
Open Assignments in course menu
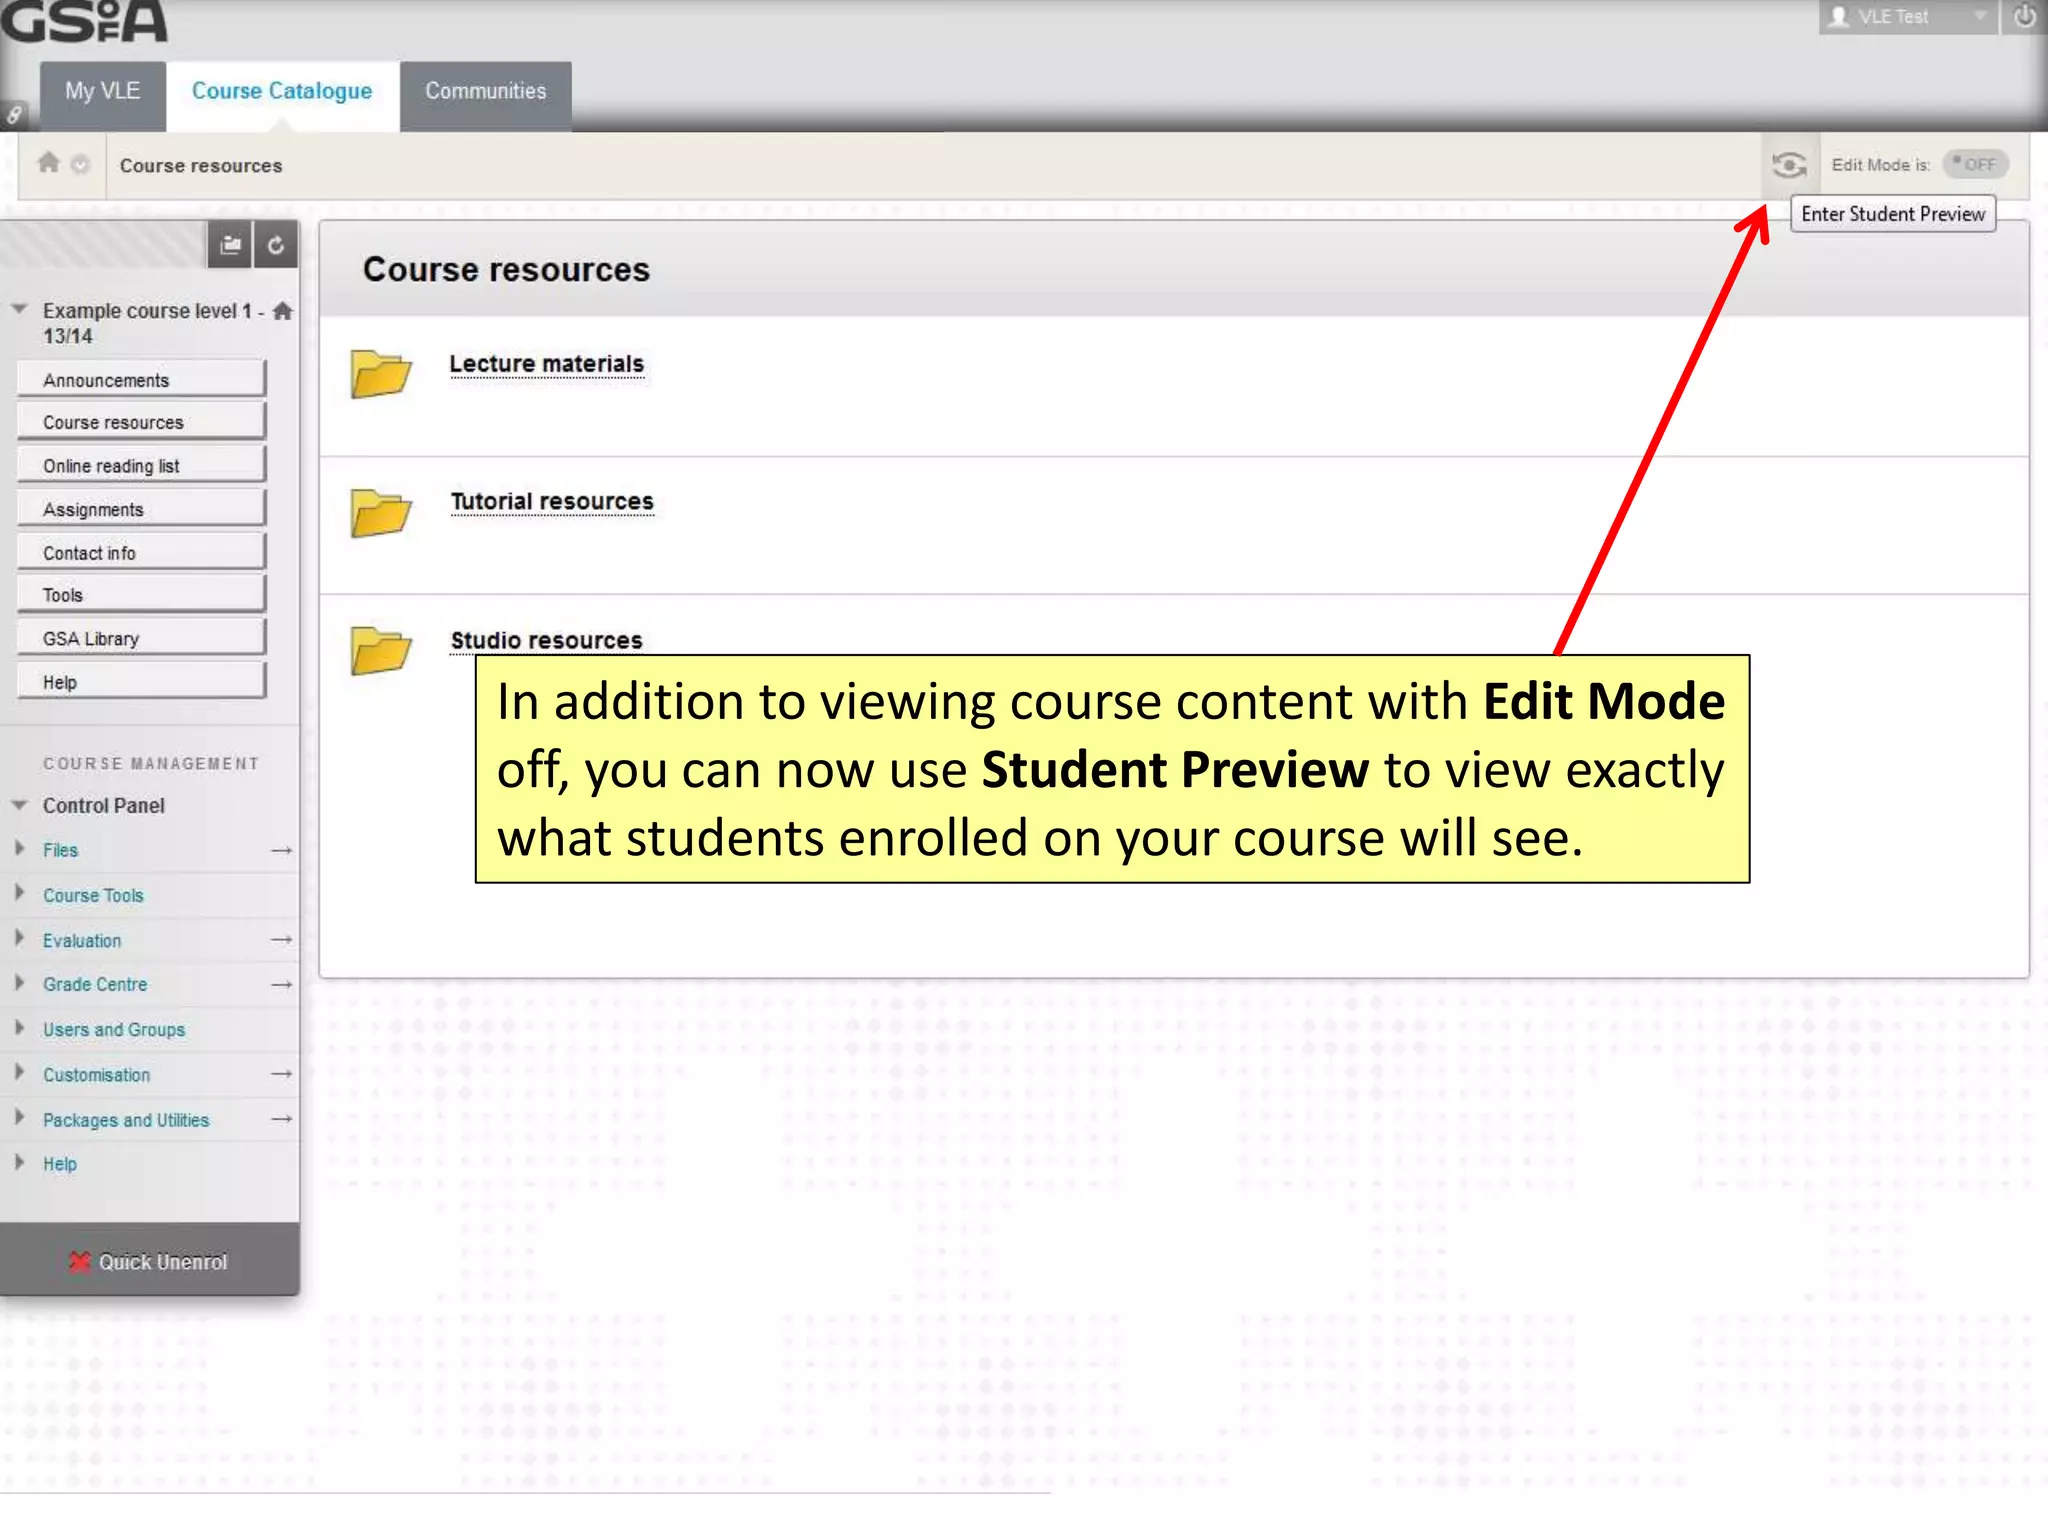pyautogui.click(x=141, y=509)
